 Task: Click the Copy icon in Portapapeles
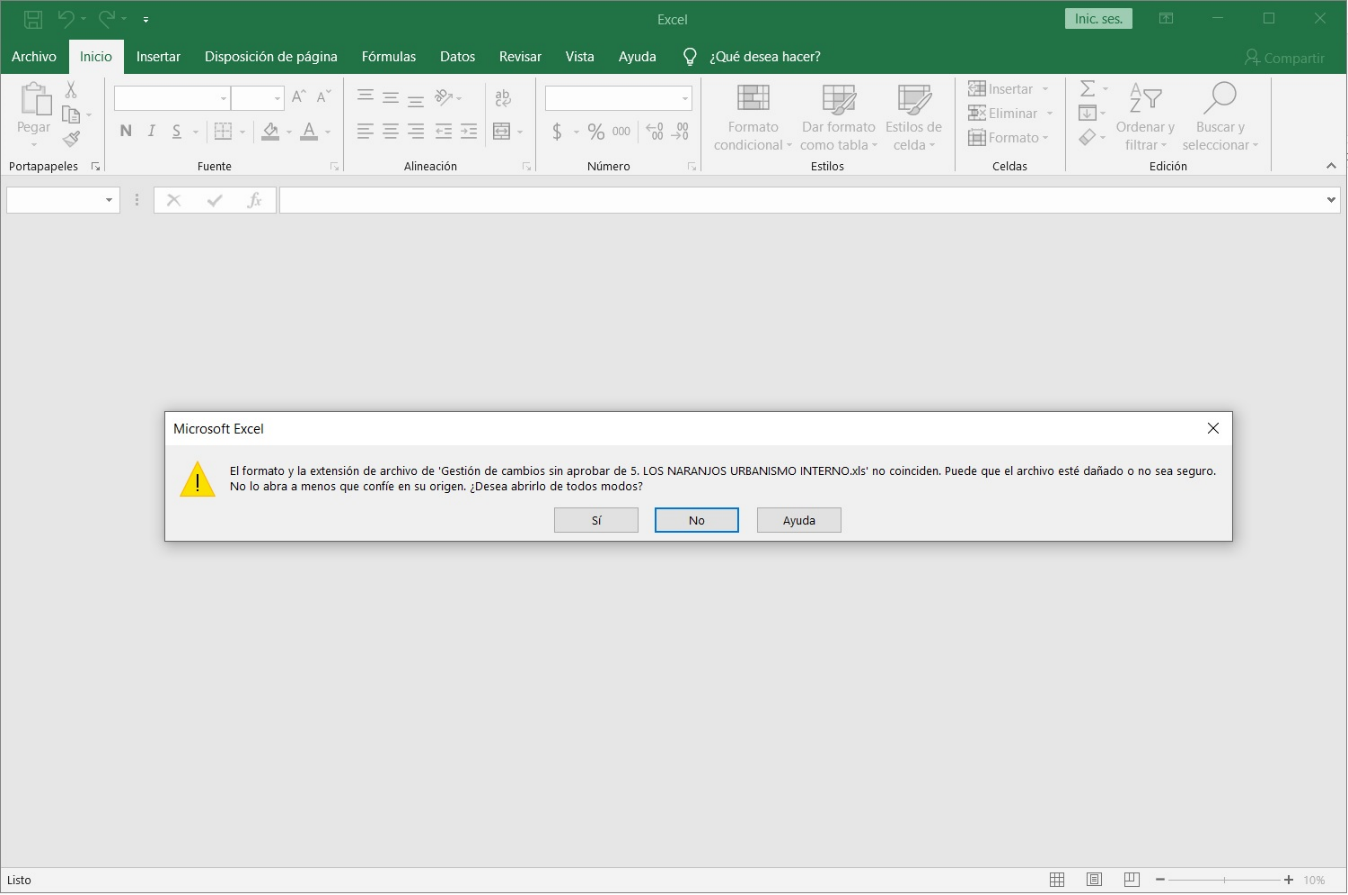tap(70, 114)
